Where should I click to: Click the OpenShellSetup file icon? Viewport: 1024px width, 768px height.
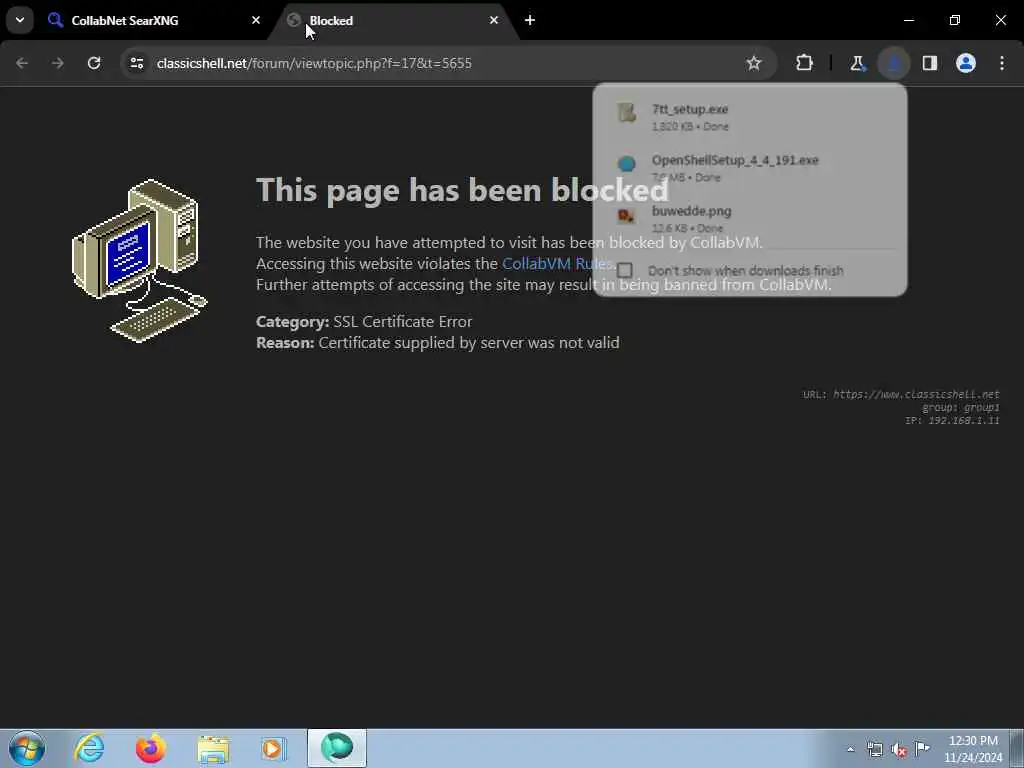click(627, 163)
